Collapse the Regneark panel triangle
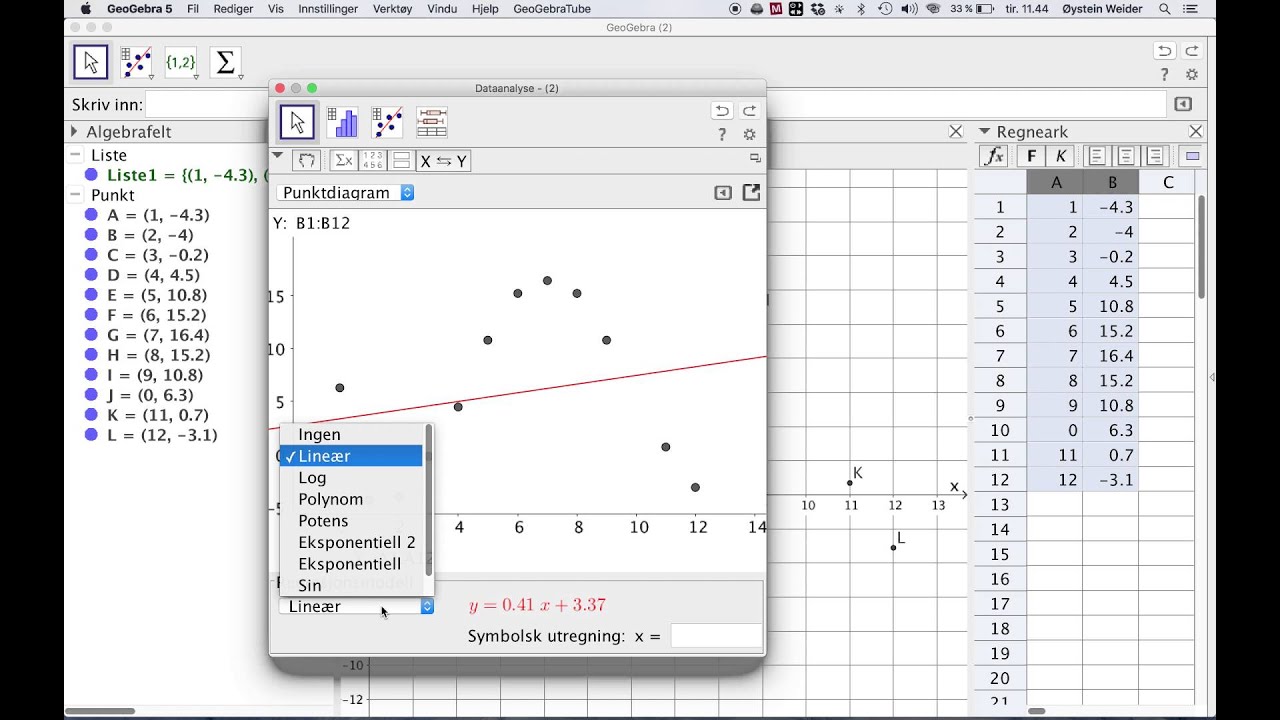 pyautogui.click(x=984, y=131)
